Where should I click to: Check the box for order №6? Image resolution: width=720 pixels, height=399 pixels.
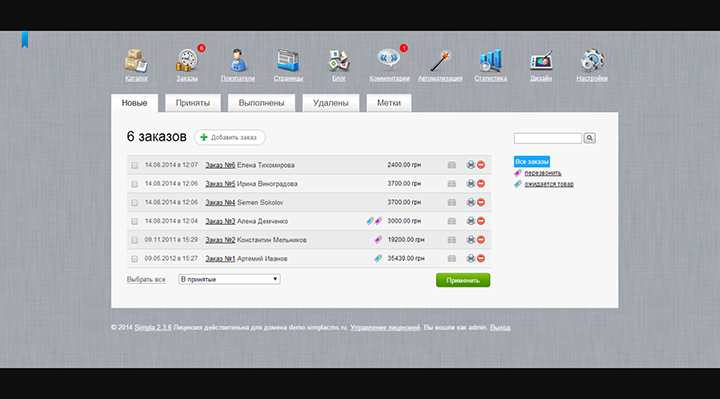[x=134, y=165]
